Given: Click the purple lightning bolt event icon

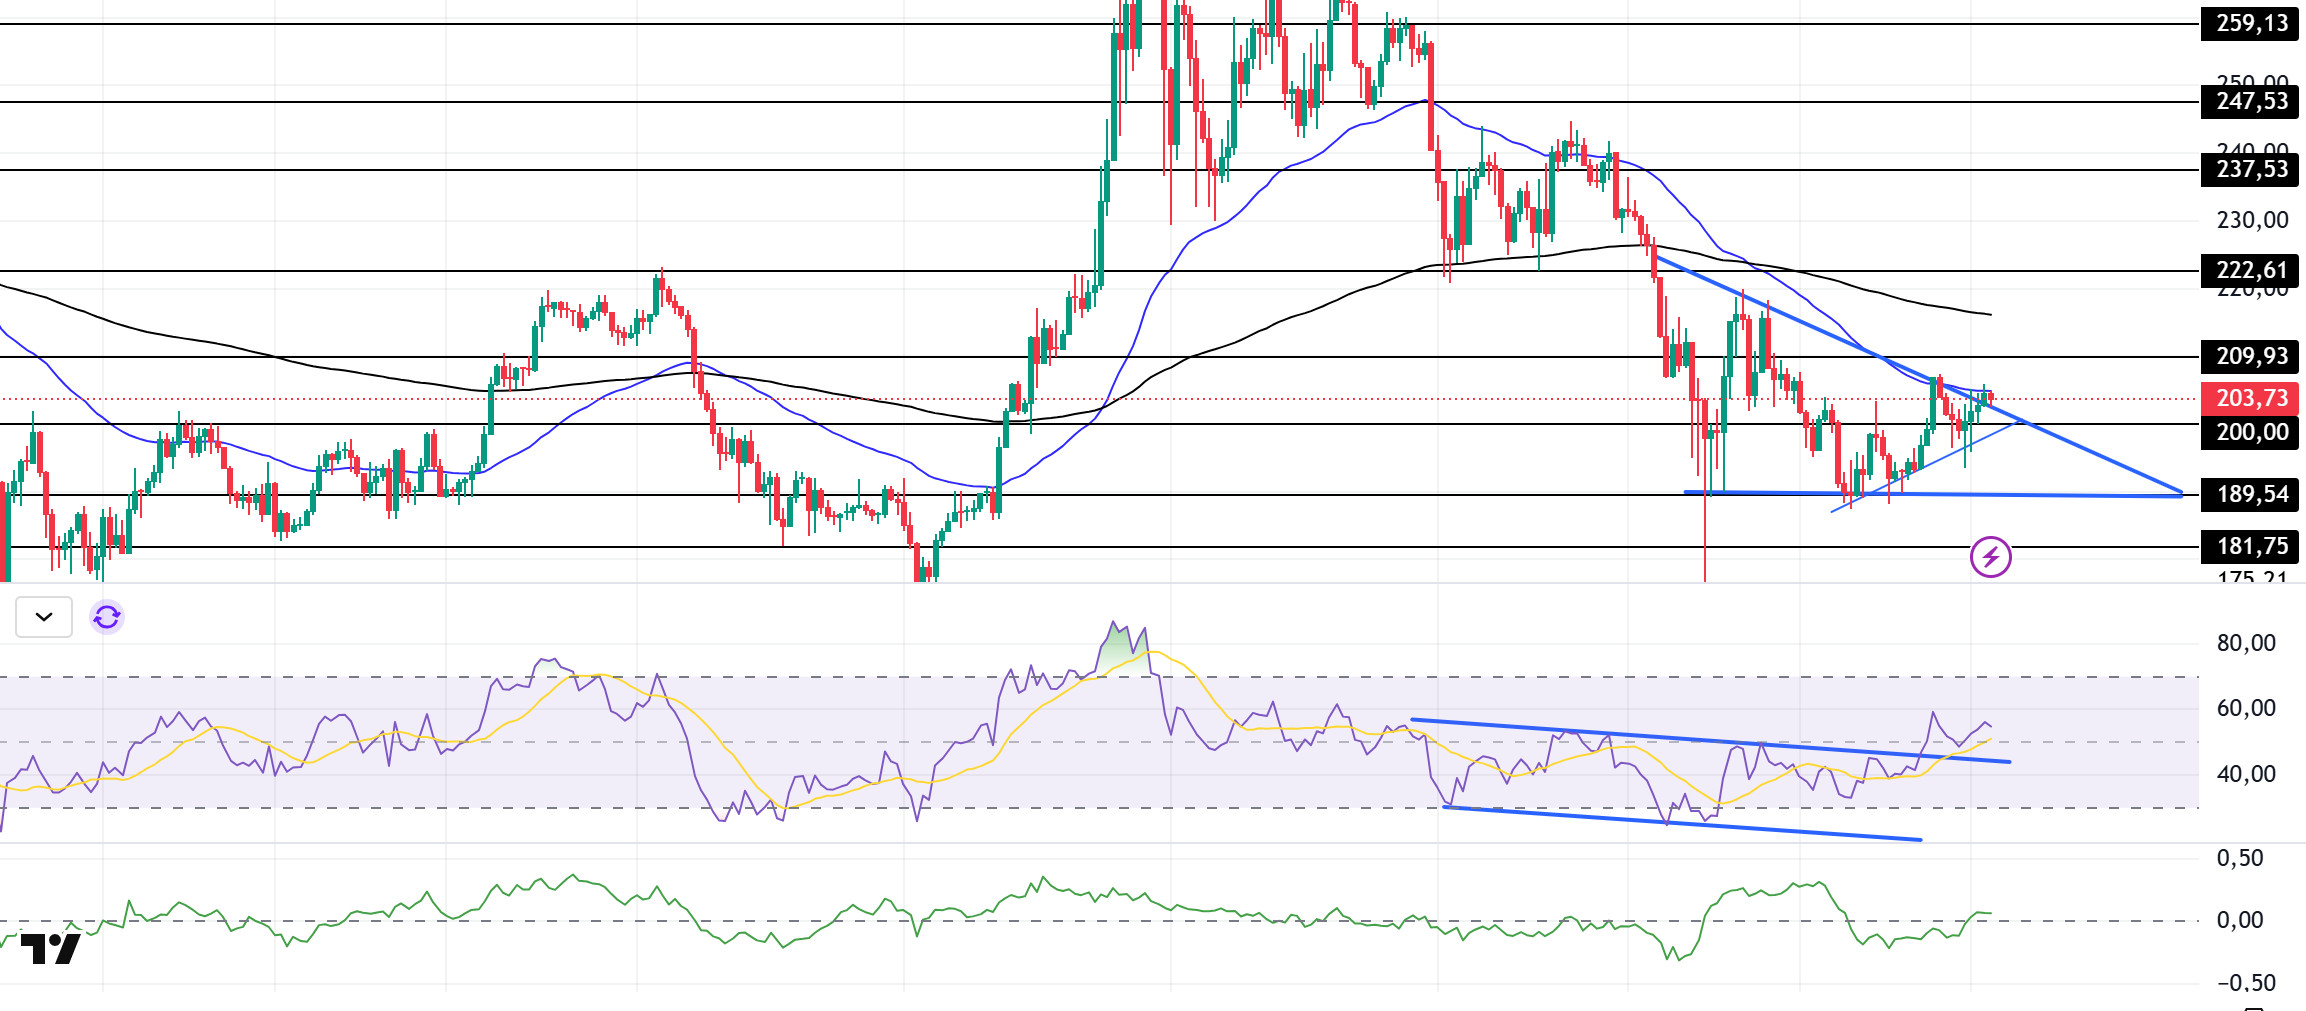Looking at the screenshot, I should (x=1990, y=557).
